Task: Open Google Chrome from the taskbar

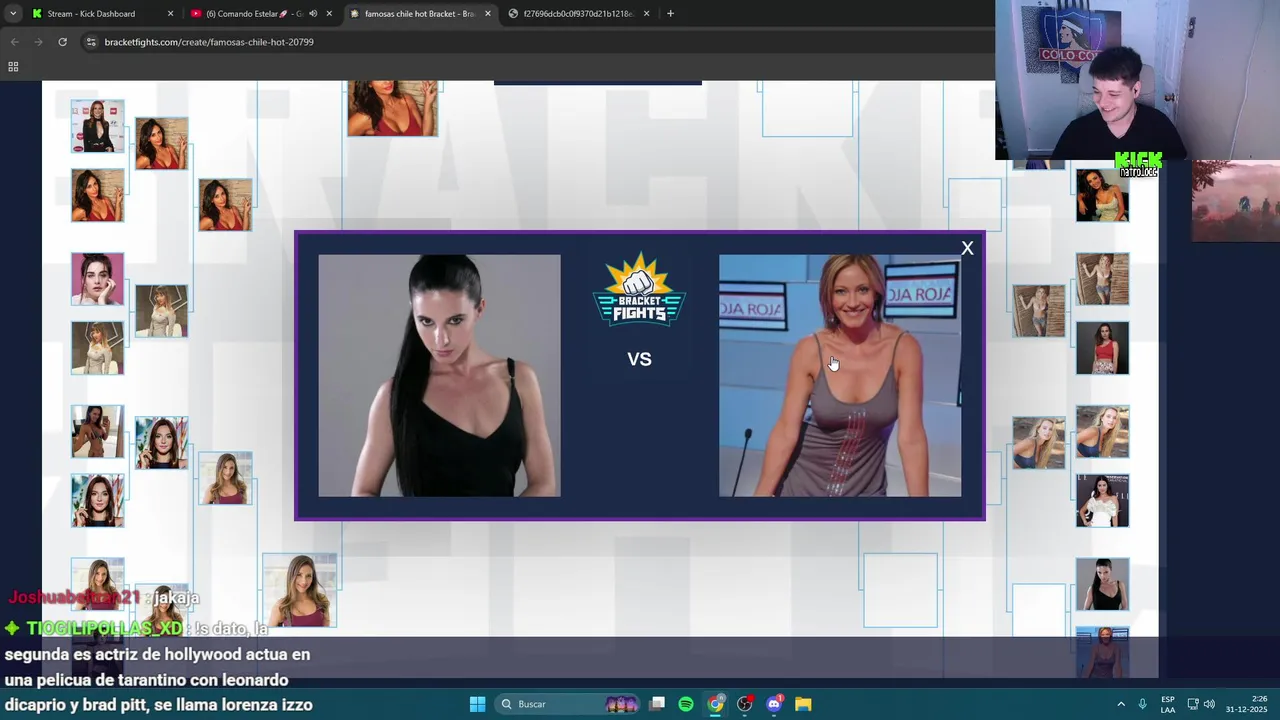Action: coord(715,704)
